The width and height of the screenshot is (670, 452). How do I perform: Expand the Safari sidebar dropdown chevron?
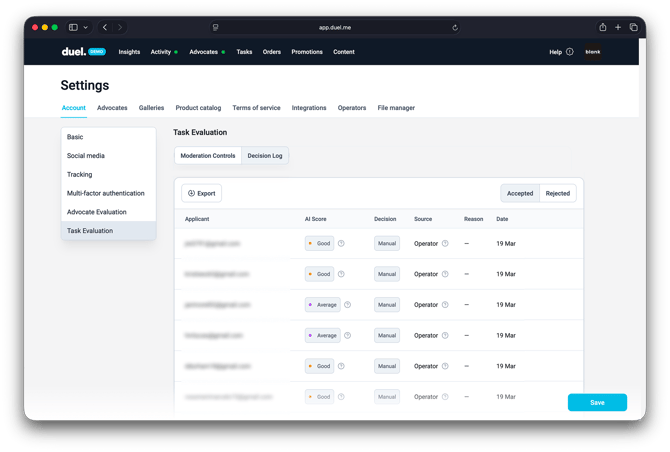[86, 28]
